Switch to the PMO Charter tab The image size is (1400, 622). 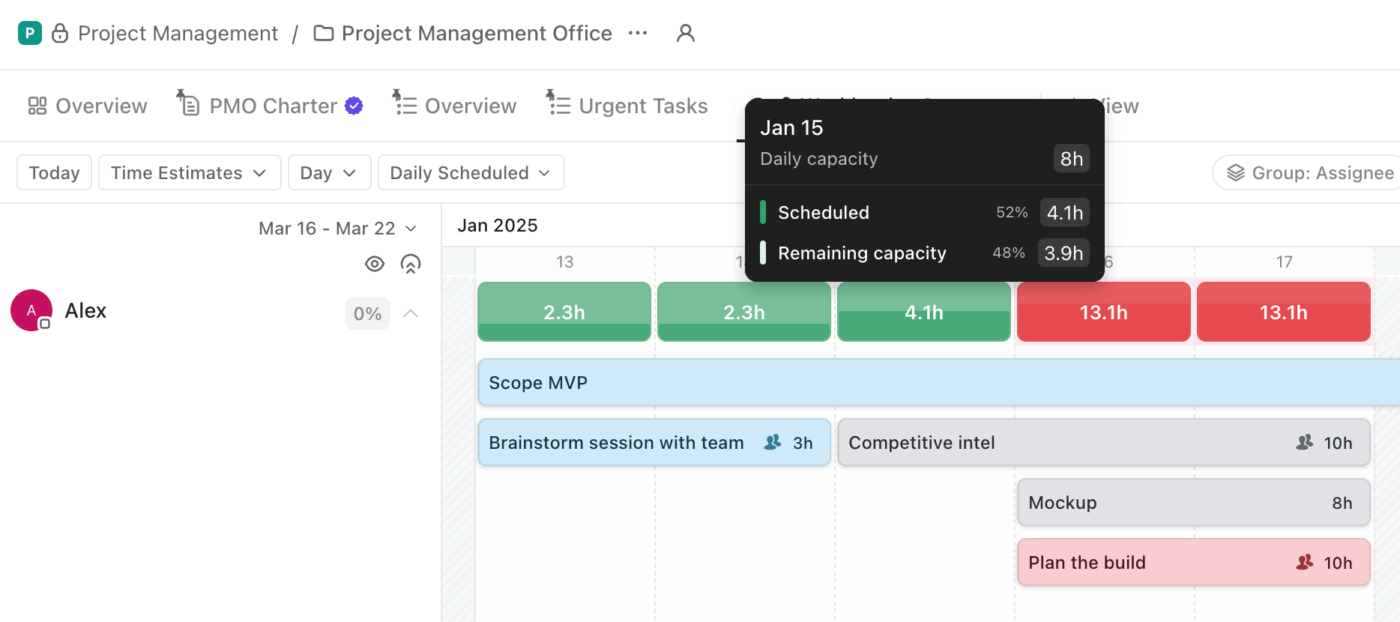270,106
